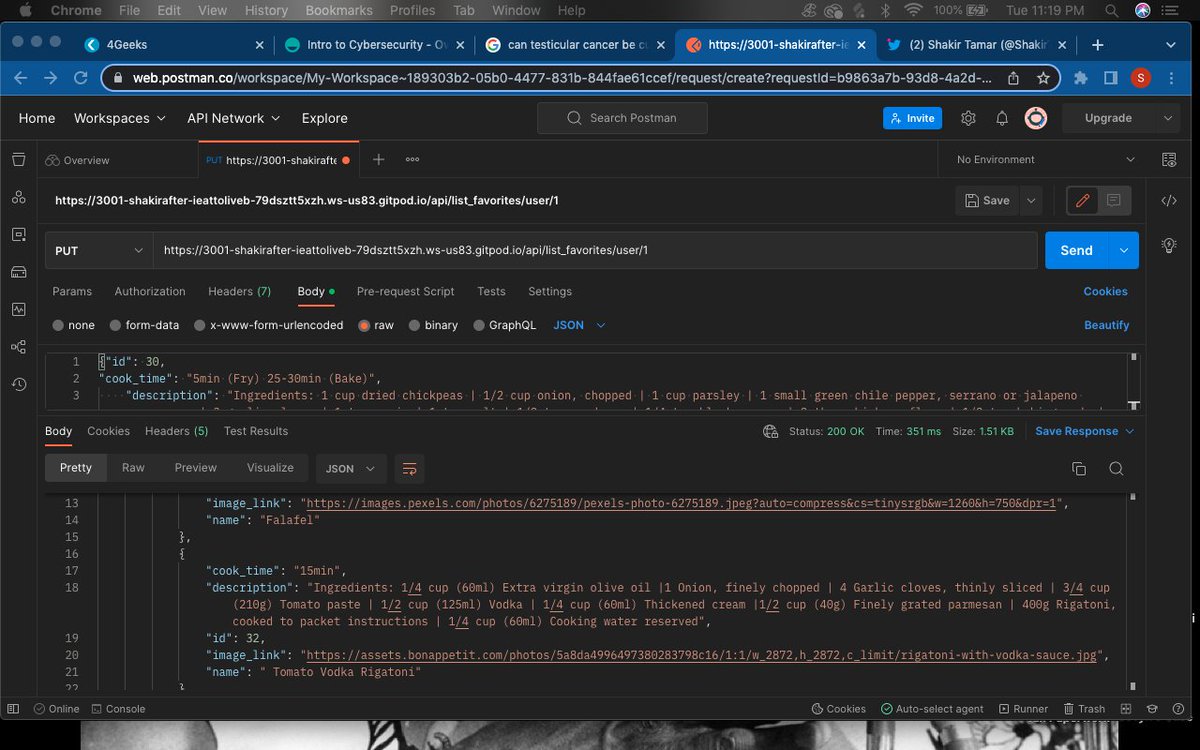This screenshot has height=750, width=1200.
Task: Open Spotlight search in macOS menu bar
Action: tap(1112, 10)
